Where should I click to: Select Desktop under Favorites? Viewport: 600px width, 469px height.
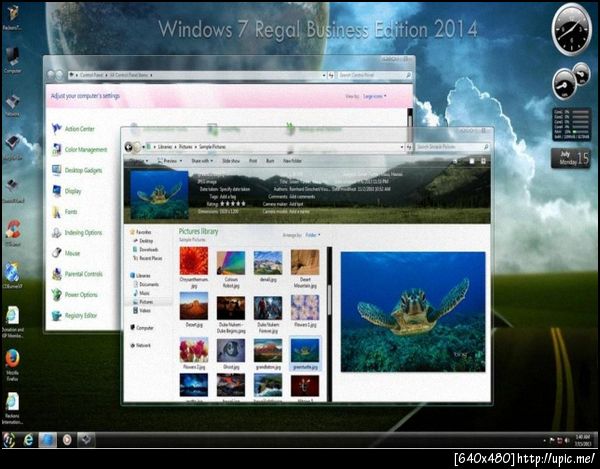pos(143,241)
